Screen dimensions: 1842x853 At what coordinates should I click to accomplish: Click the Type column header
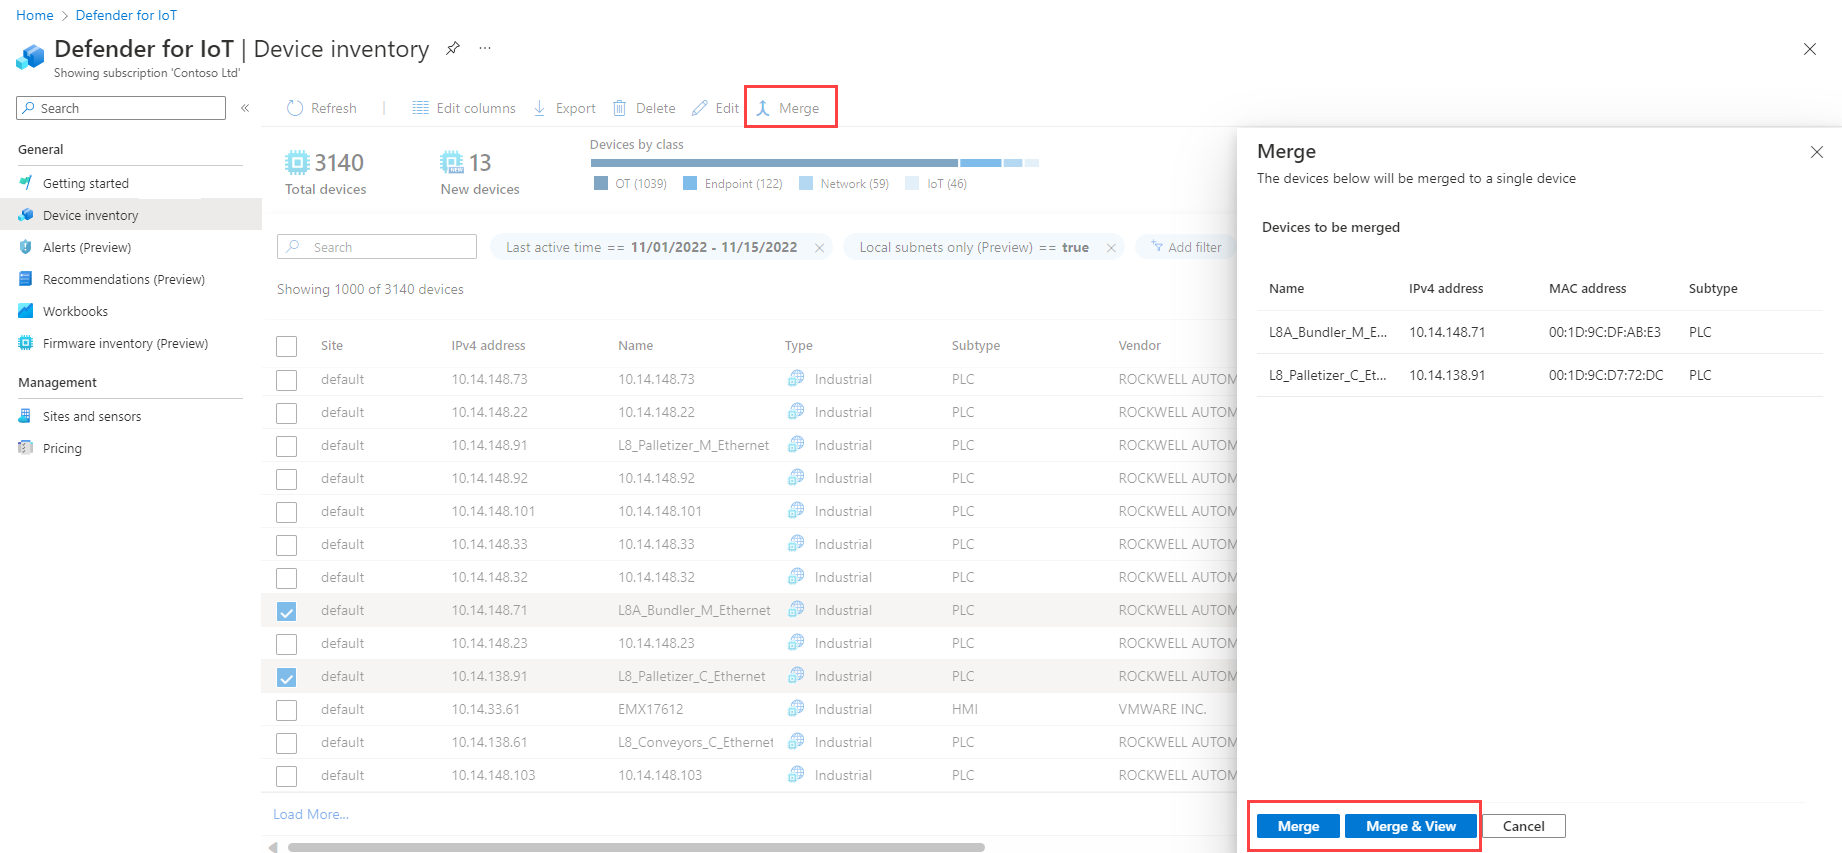point(799,345)
